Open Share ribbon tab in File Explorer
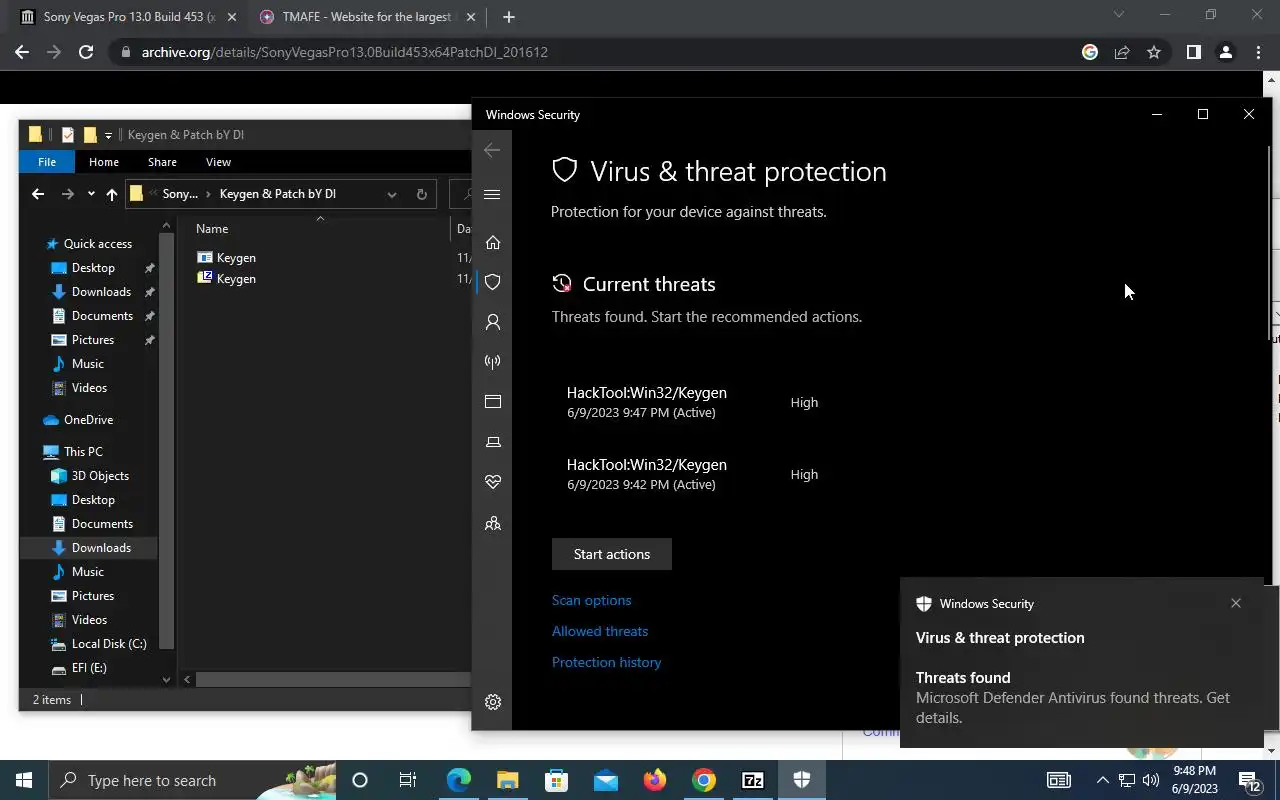The height and width of the screenshot is (800, 1280). (162, 162)
